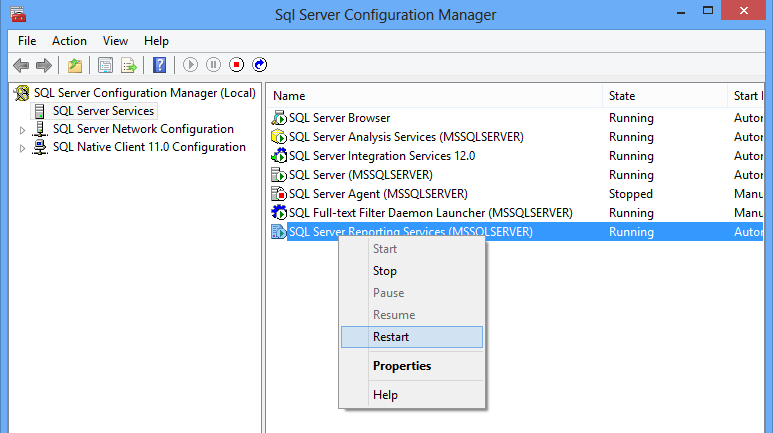
Task: Click the Start Service toolbar icon
Action: 190,65
